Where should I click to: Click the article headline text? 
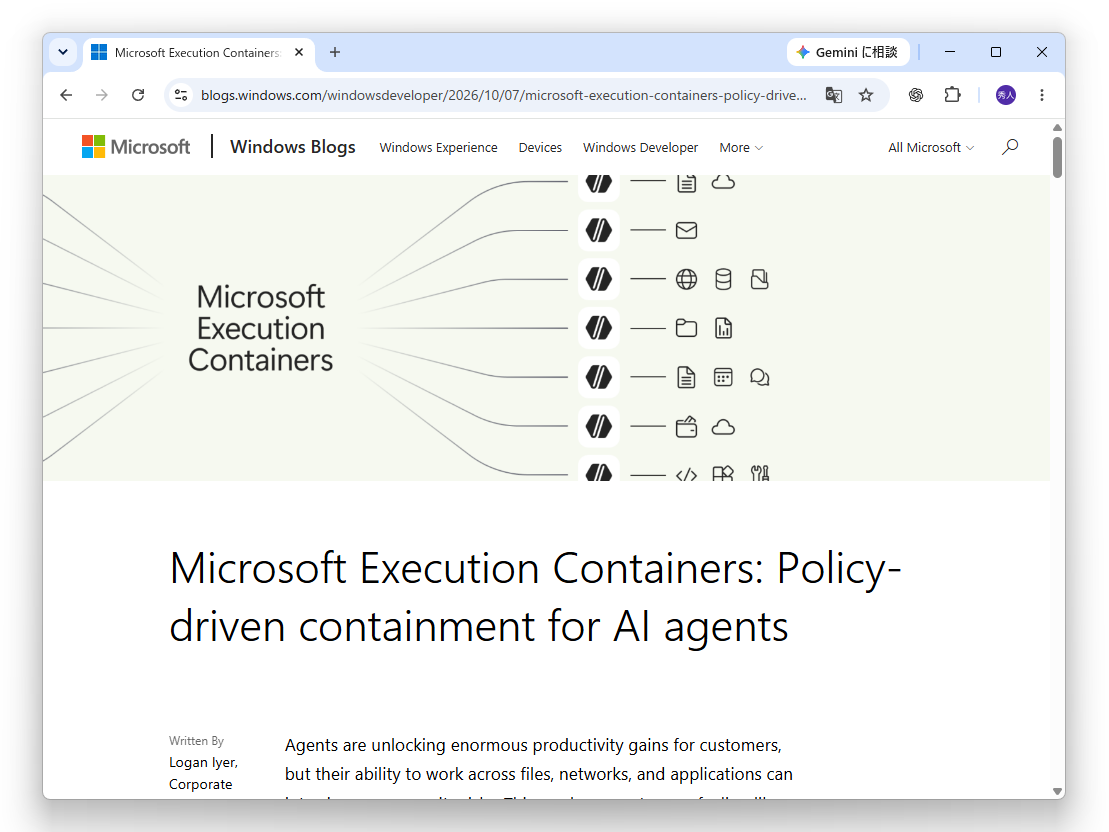(x=535, y=597)
